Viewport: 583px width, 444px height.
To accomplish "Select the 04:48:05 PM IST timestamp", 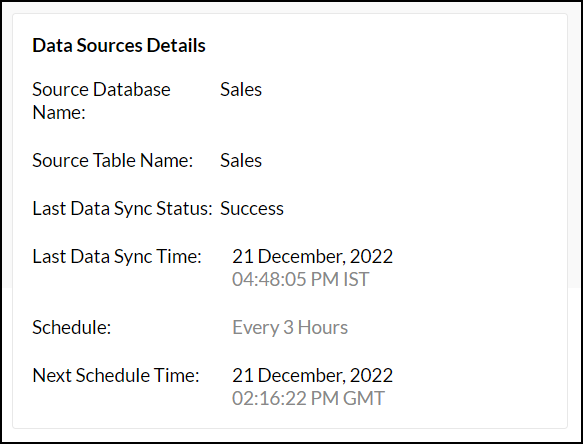I will coord(300,279).
